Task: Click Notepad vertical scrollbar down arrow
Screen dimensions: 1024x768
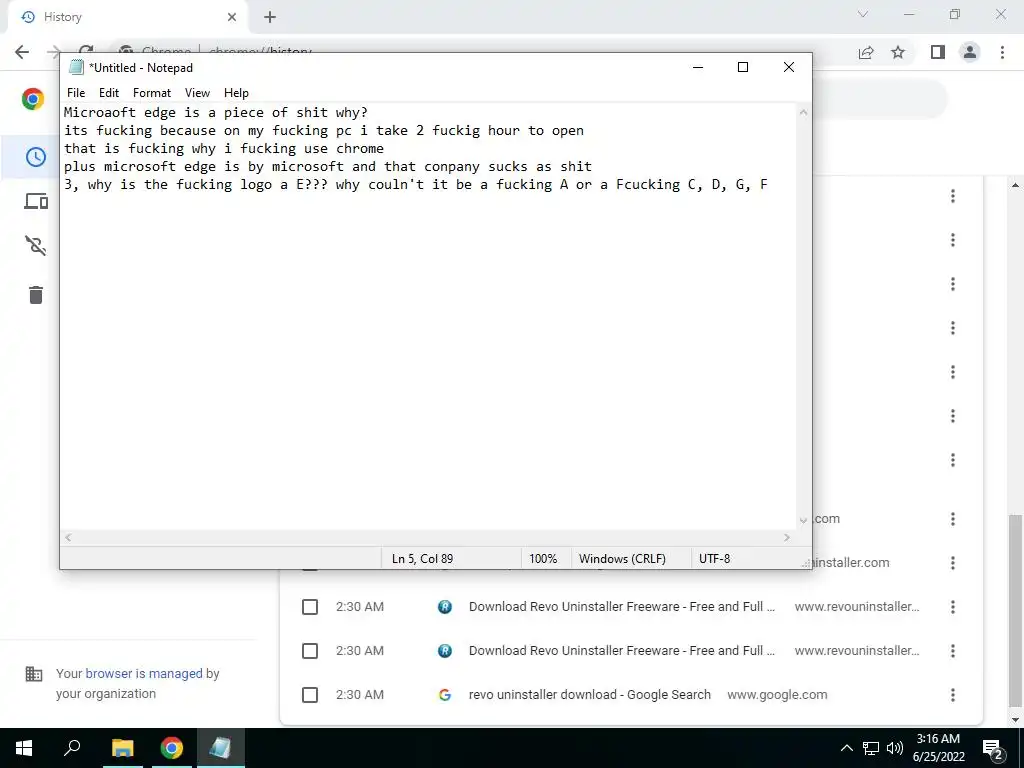Action: click(x=803, y=520)
